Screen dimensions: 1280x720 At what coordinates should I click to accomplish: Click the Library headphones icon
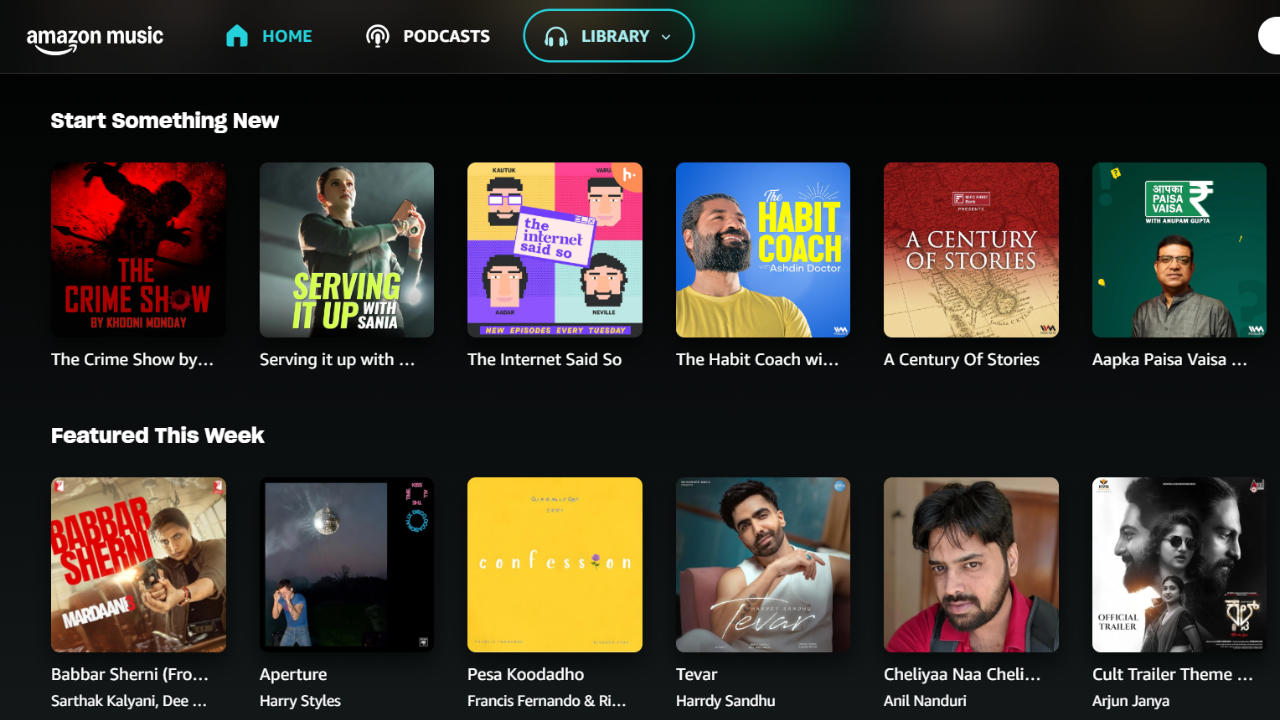(x=556, y=37)
